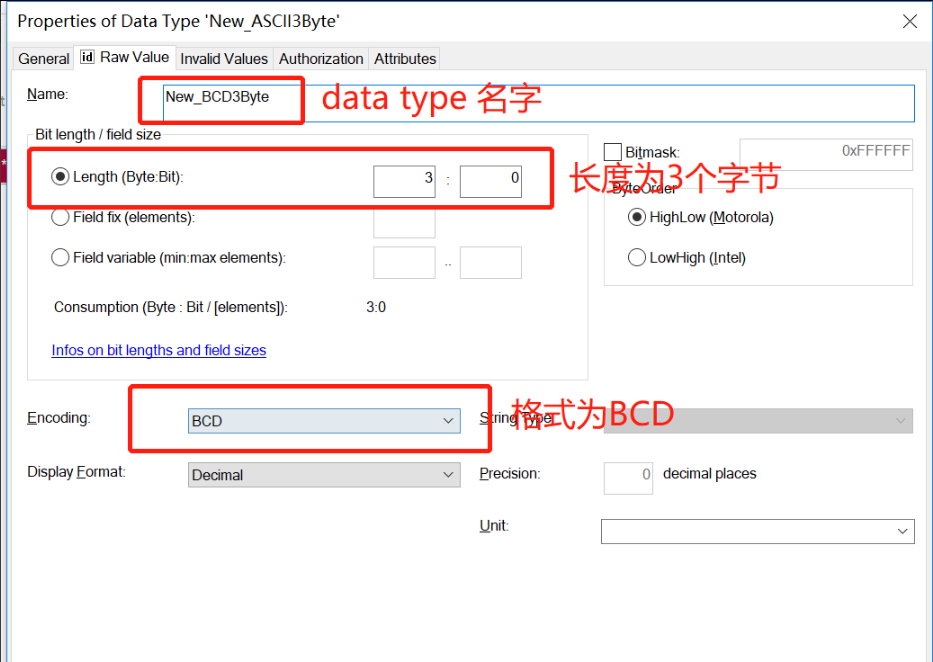This screenshot has width=933, height=662.
Task: Choose the Field fix (elements) option
Action: coord(60,217)
